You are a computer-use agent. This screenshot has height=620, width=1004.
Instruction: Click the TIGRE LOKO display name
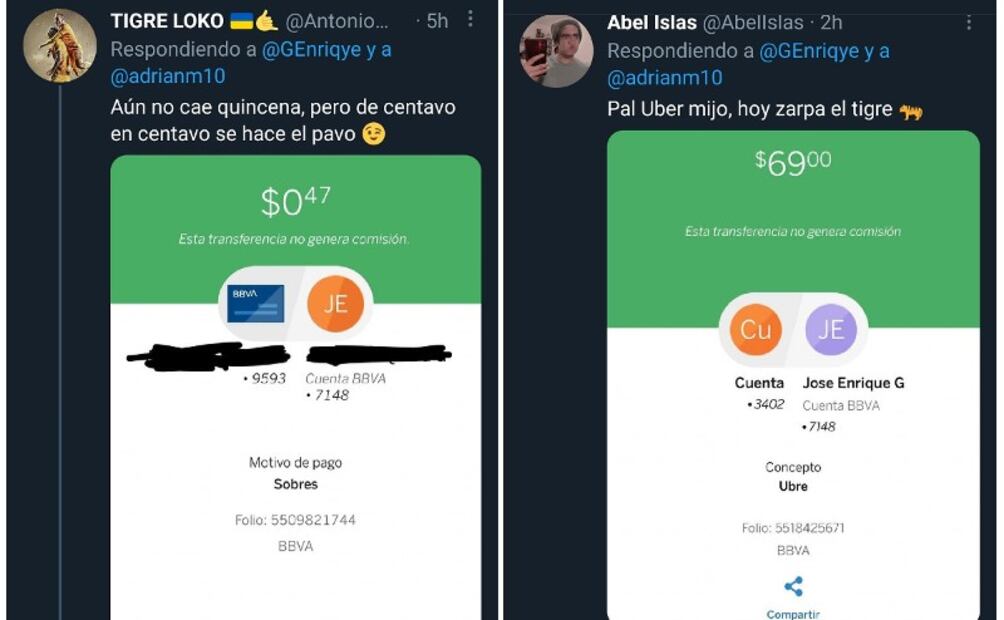pos(166,21)
